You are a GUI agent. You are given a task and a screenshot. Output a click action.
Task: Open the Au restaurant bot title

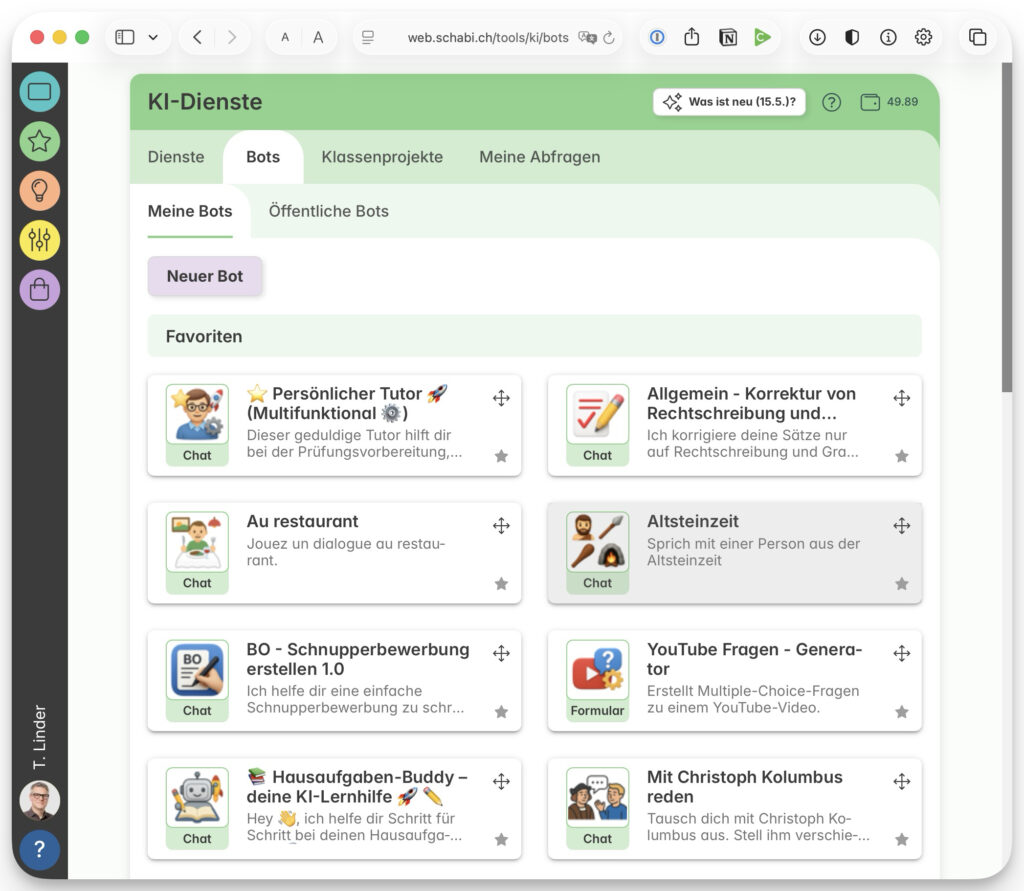pyautogui.click(x=302, y=521)
